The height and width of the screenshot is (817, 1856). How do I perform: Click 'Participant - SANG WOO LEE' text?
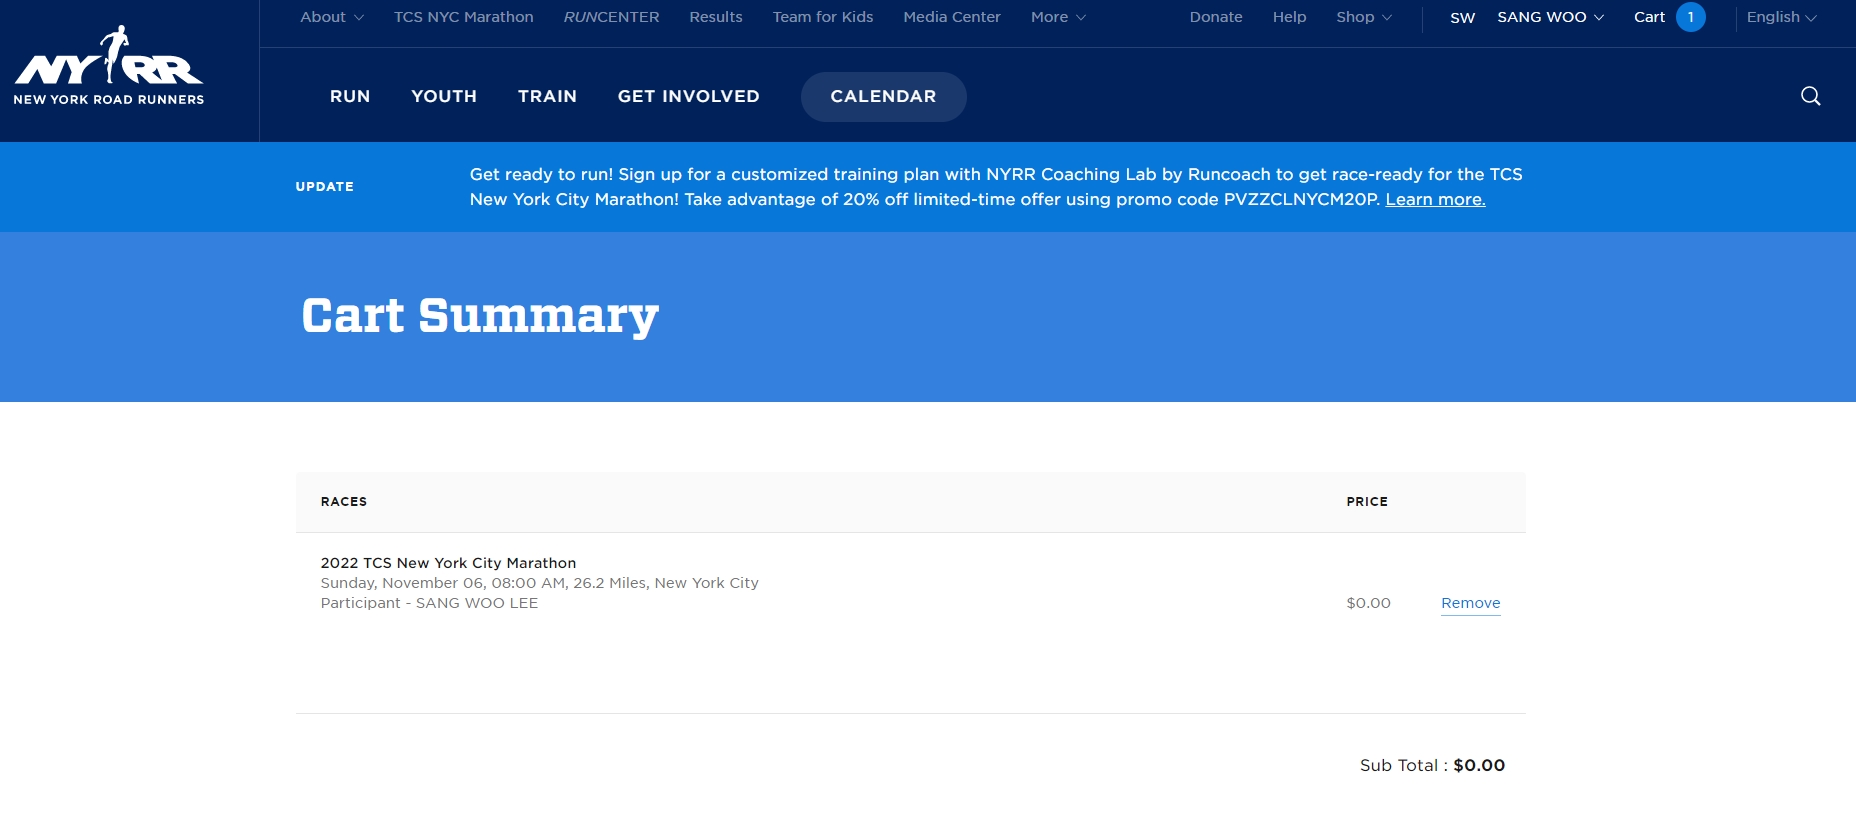pos(429,603)
